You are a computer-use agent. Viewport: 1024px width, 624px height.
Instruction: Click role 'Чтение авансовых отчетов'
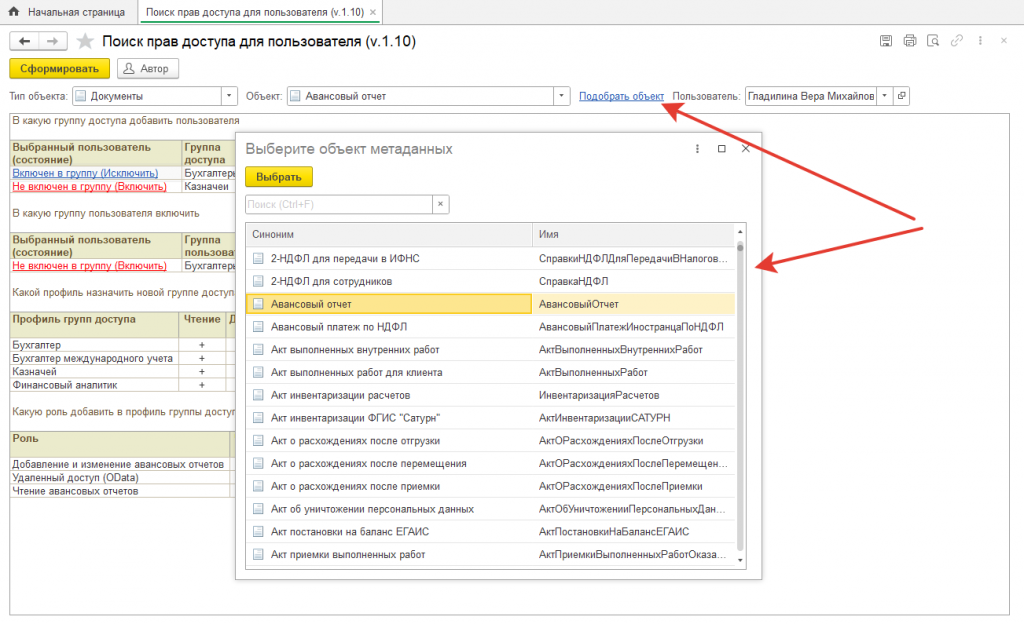tap(75, 491)
